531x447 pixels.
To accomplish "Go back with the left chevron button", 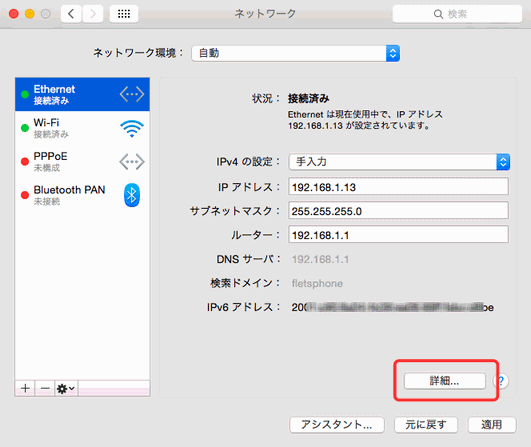I will 71,14.
